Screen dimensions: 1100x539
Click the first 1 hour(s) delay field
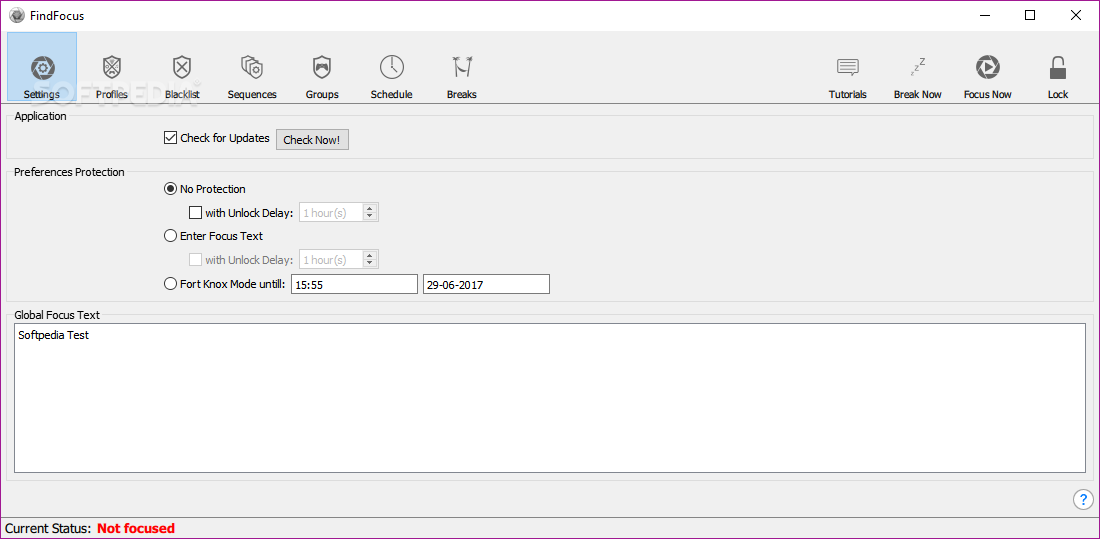point(331,213)
